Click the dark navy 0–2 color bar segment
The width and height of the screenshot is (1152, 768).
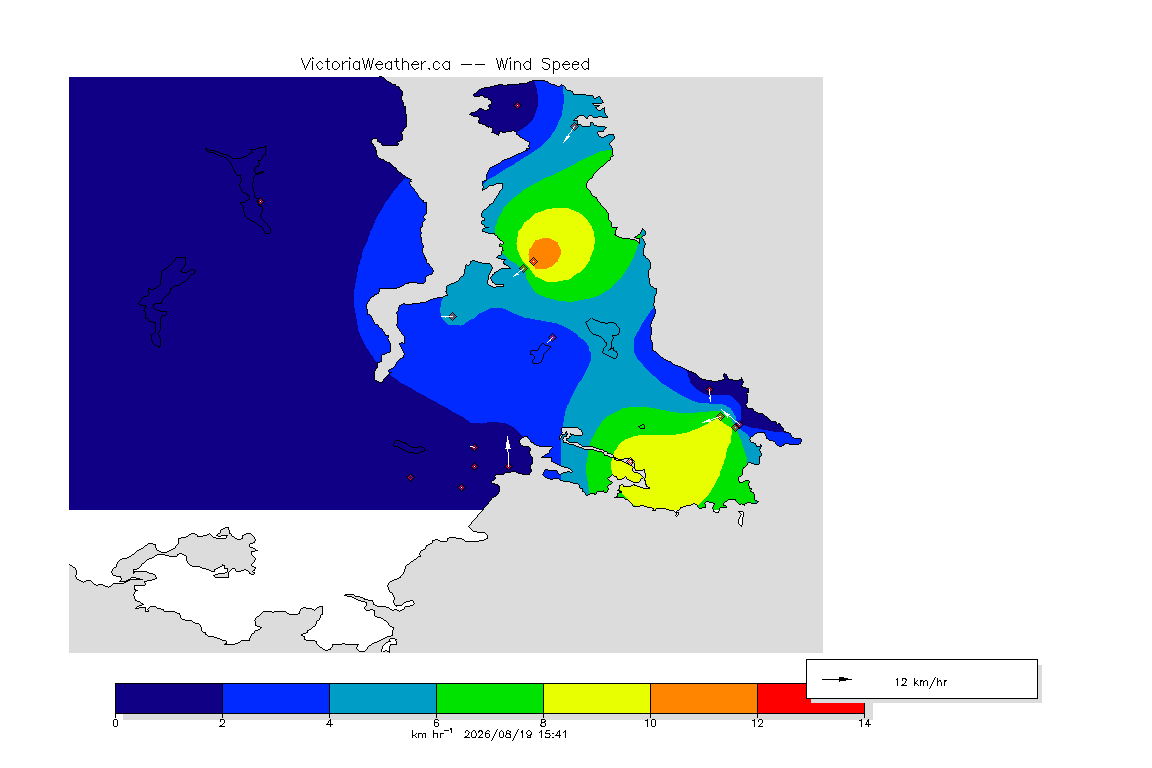tap(169, 698)
